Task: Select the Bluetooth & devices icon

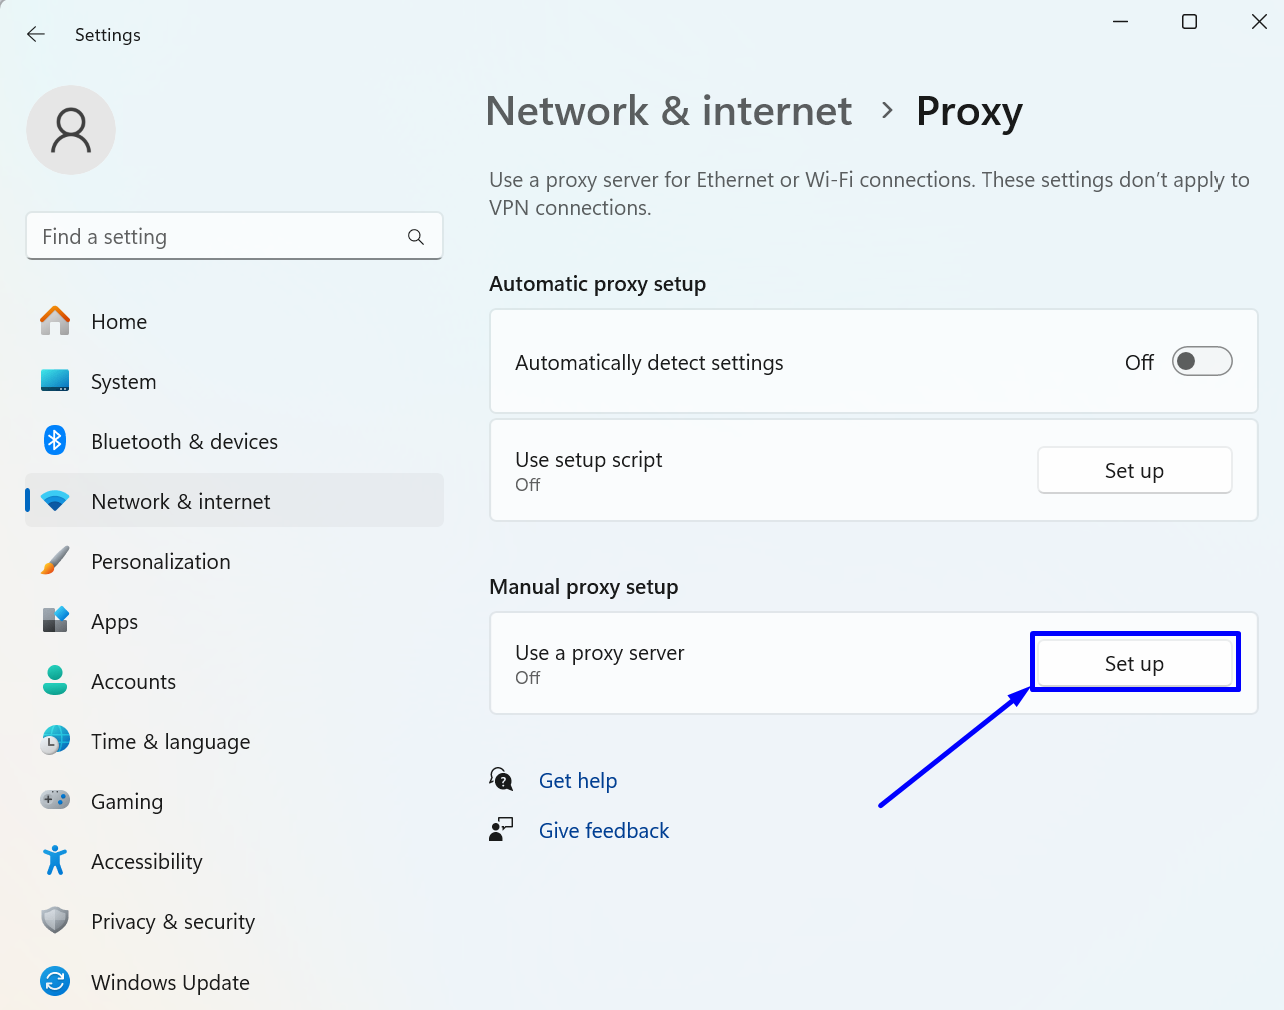Action: [55, 441]
